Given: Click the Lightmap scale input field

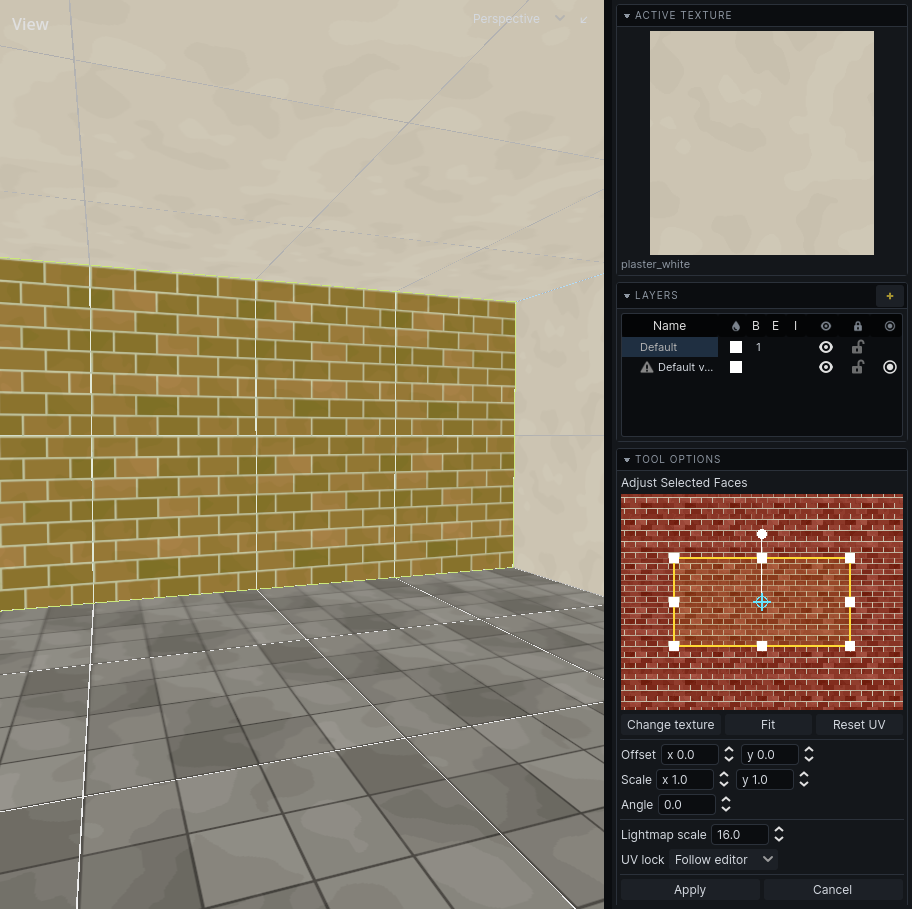Looking at the screenshot, I should pyautogui.click(x=739, y=835).
